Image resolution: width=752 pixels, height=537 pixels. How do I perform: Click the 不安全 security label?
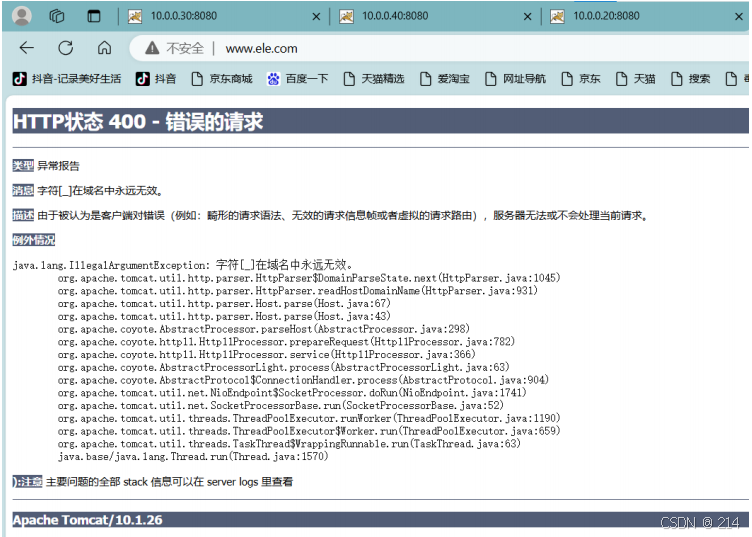(x=185, y=48)
